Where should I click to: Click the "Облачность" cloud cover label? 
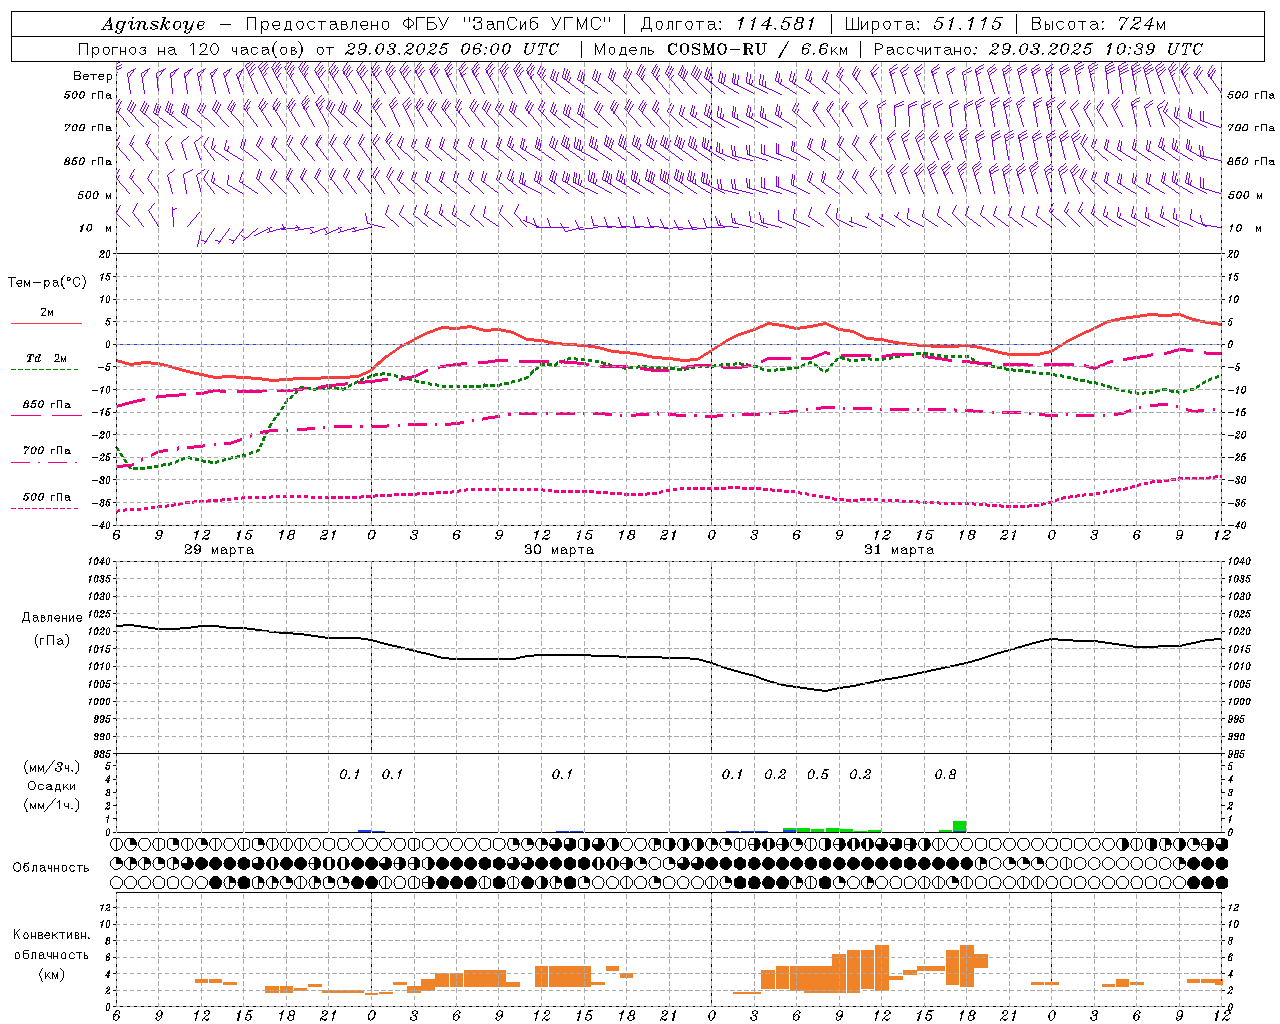tap(51, 868)
